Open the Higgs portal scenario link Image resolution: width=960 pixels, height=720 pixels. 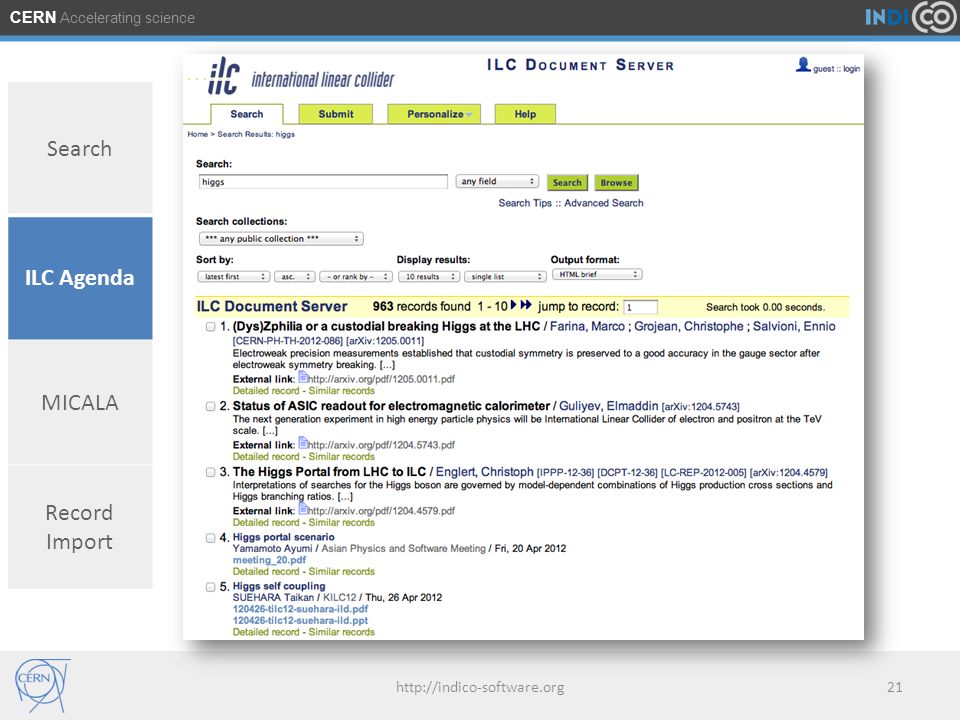(283, 537)
